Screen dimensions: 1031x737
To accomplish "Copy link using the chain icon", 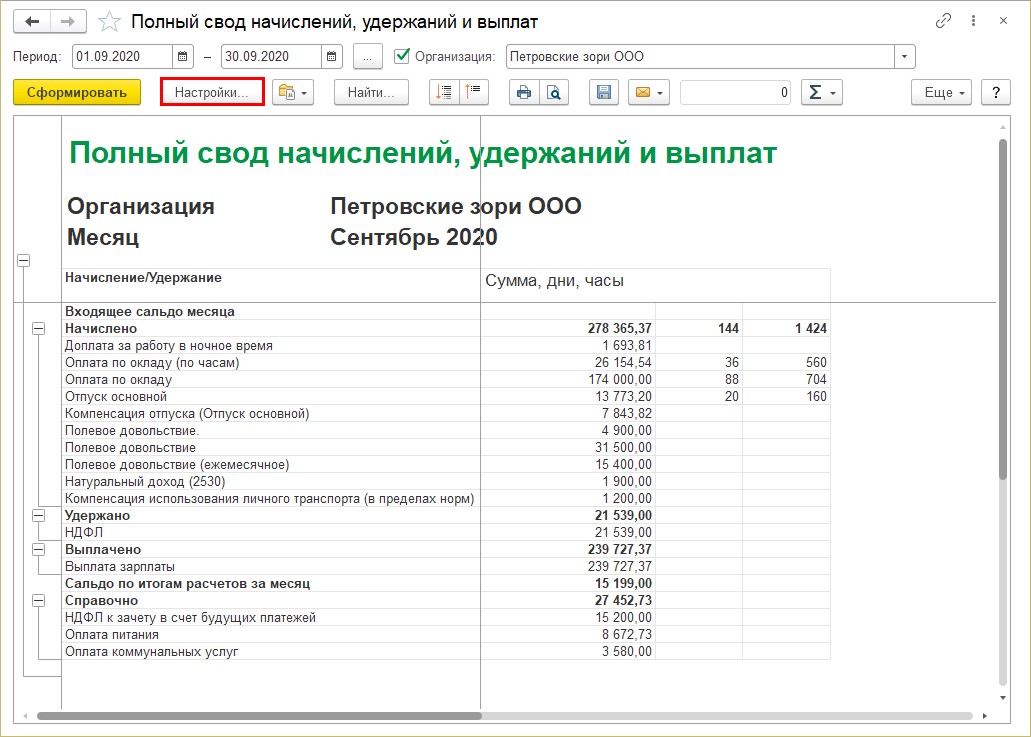I will point(943,21).
